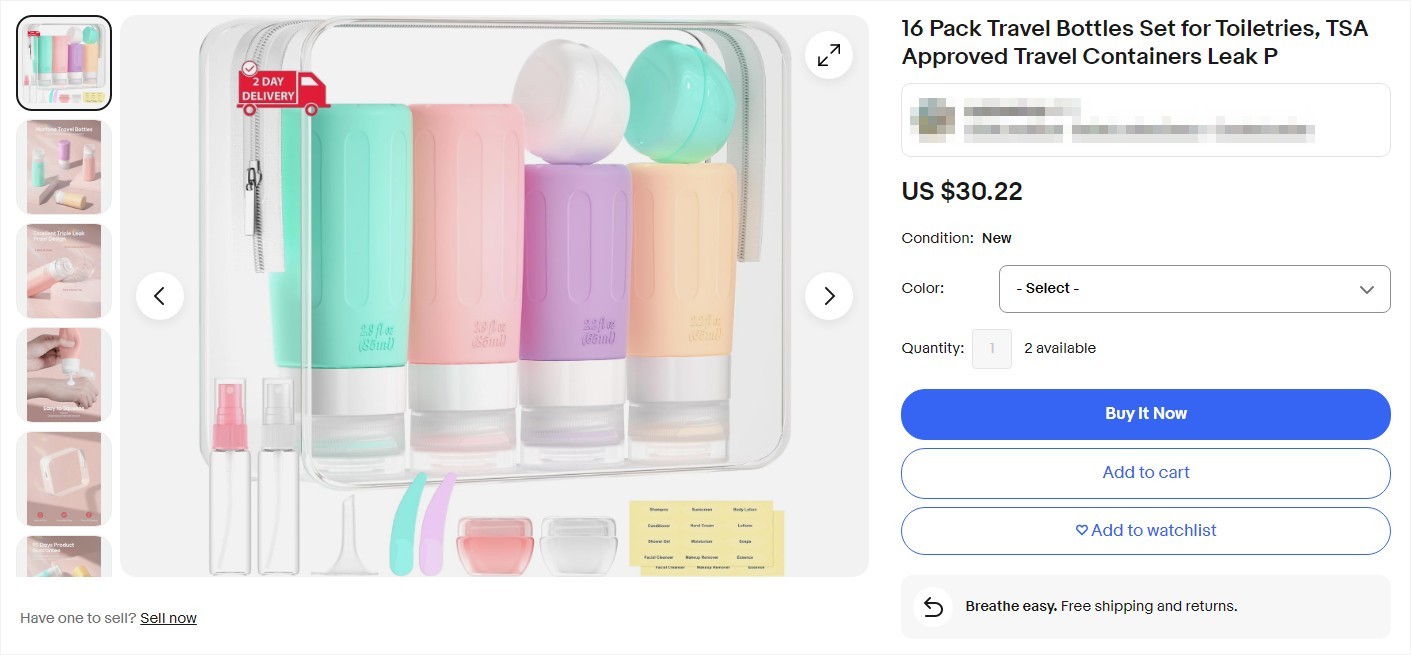Screen dimensions: 1411x655
Task: Select the last partially visible thumbnail
Action: [63, 555]
